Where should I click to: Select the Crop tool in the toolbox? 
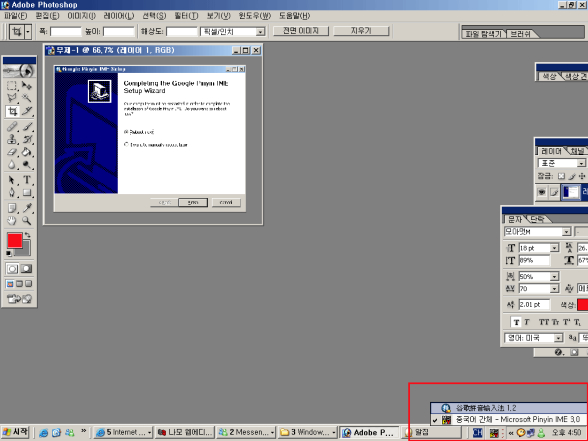pyautogui.click(x=12, y=111)
